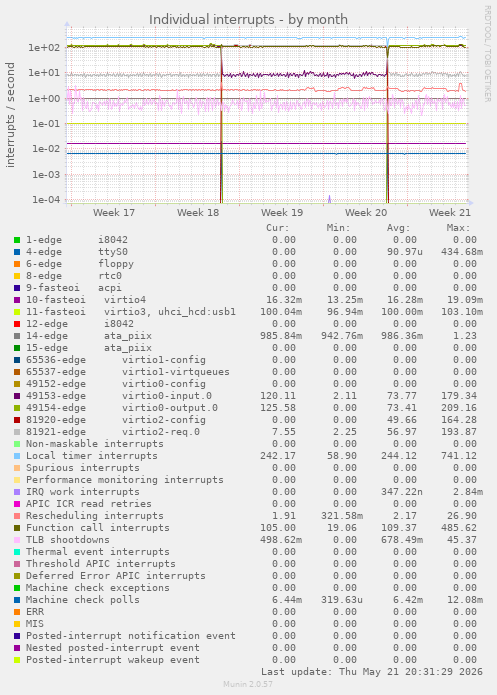Click the purple 49153-edge virtio0-input.0 swatch
This screenshot has width=497, height=695.
(17, 396)
